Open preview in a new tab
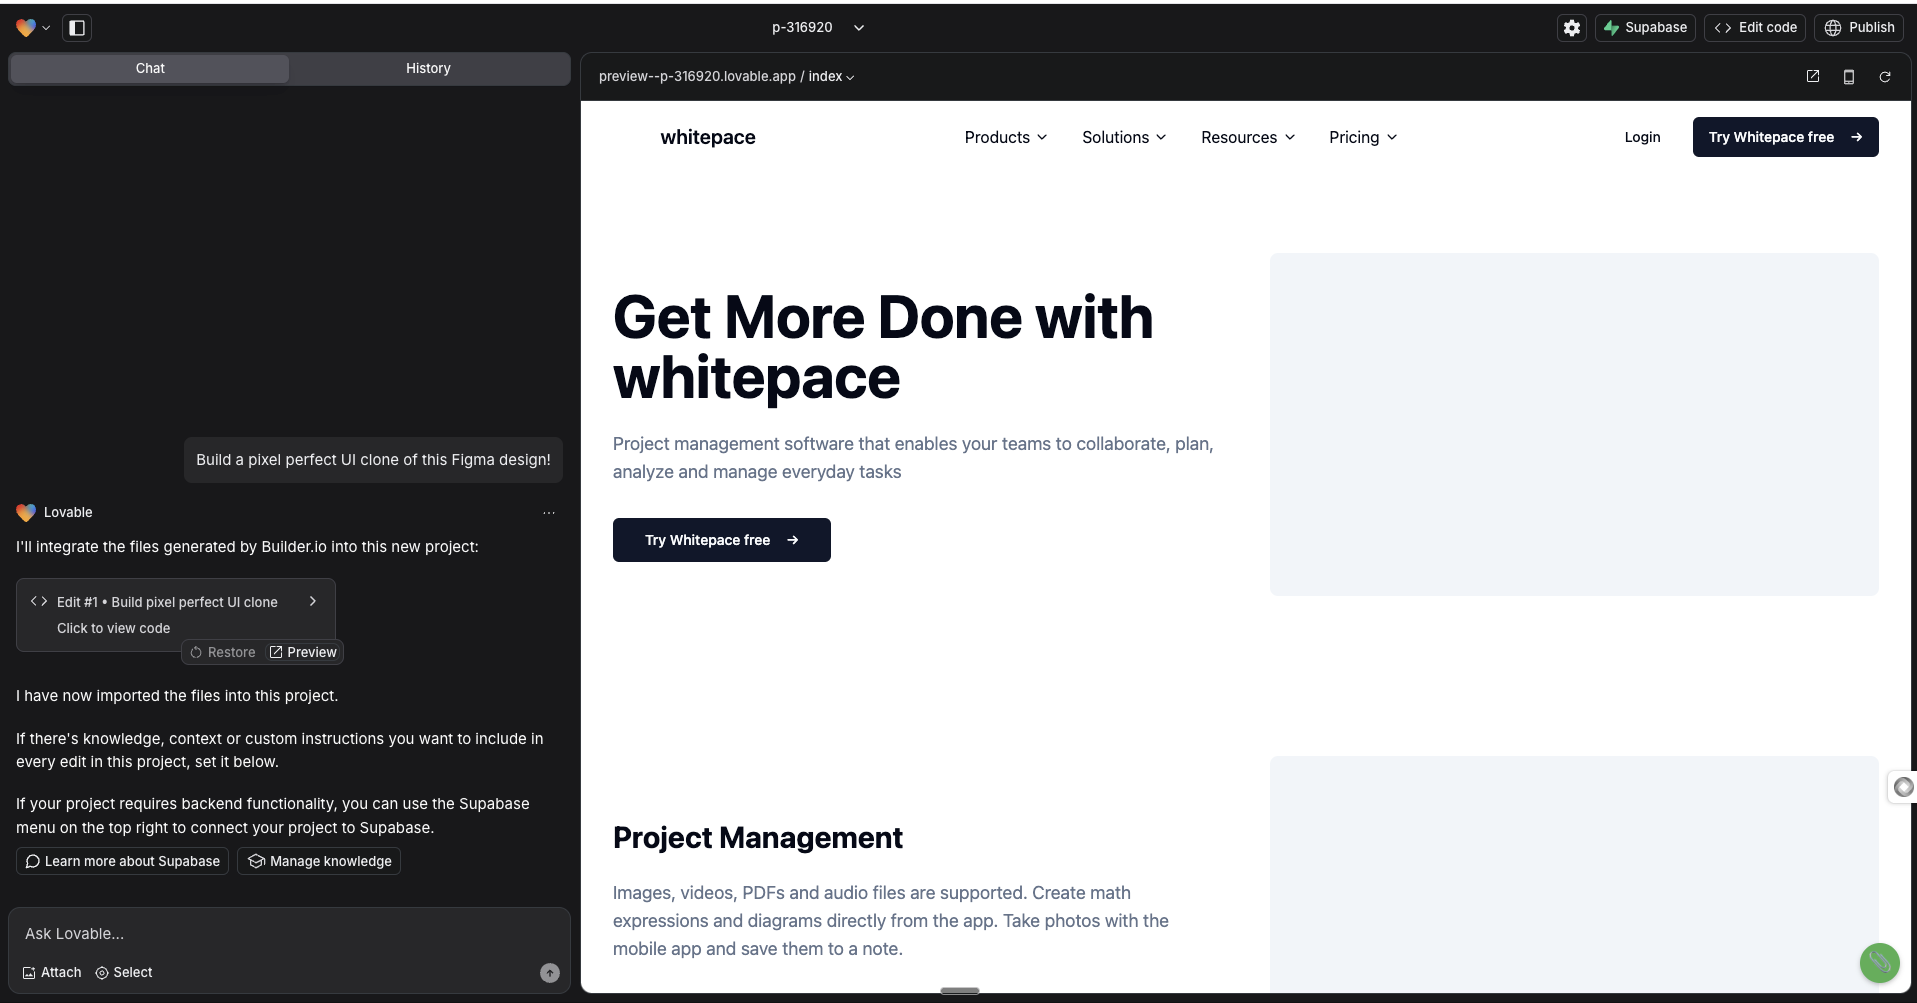This screenshot has width=1917, height=1003. tap(1812, 76)
